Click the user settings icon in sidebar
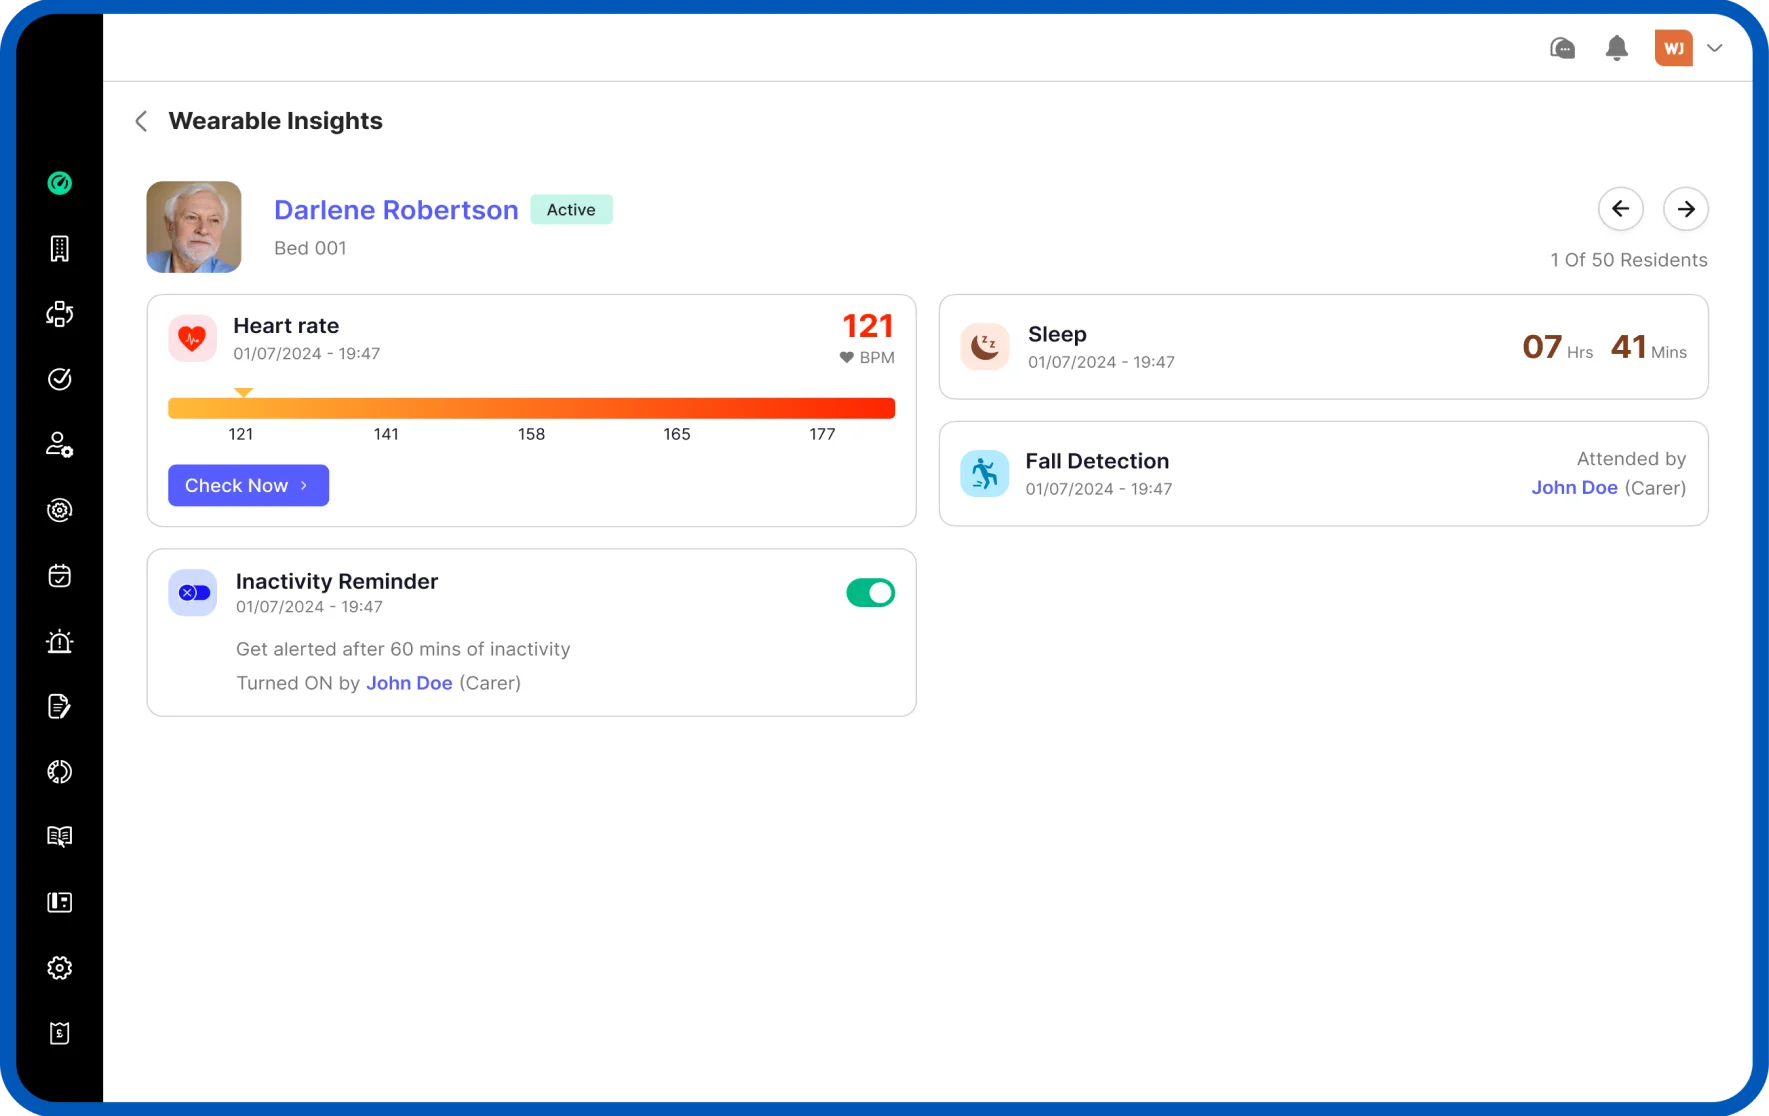 point(60,445)
